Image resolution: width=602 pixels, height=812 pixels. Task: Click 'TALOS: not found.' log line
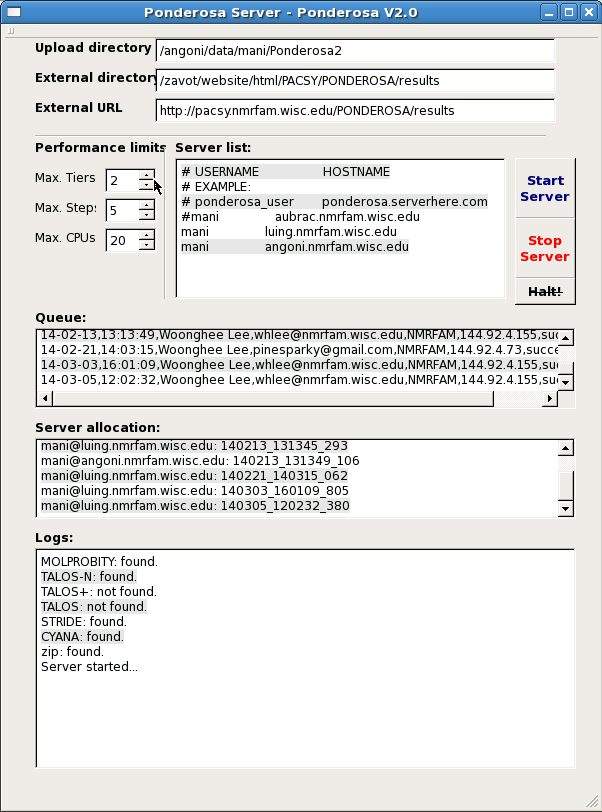click(x=94, y=607)
